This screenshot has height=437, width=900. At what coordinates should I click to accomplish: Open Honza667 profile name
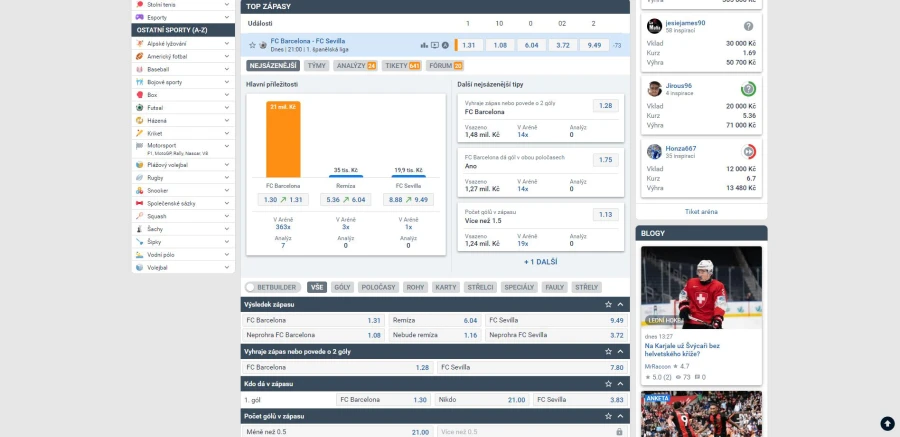pyautogui.click(x=681, y=148)
